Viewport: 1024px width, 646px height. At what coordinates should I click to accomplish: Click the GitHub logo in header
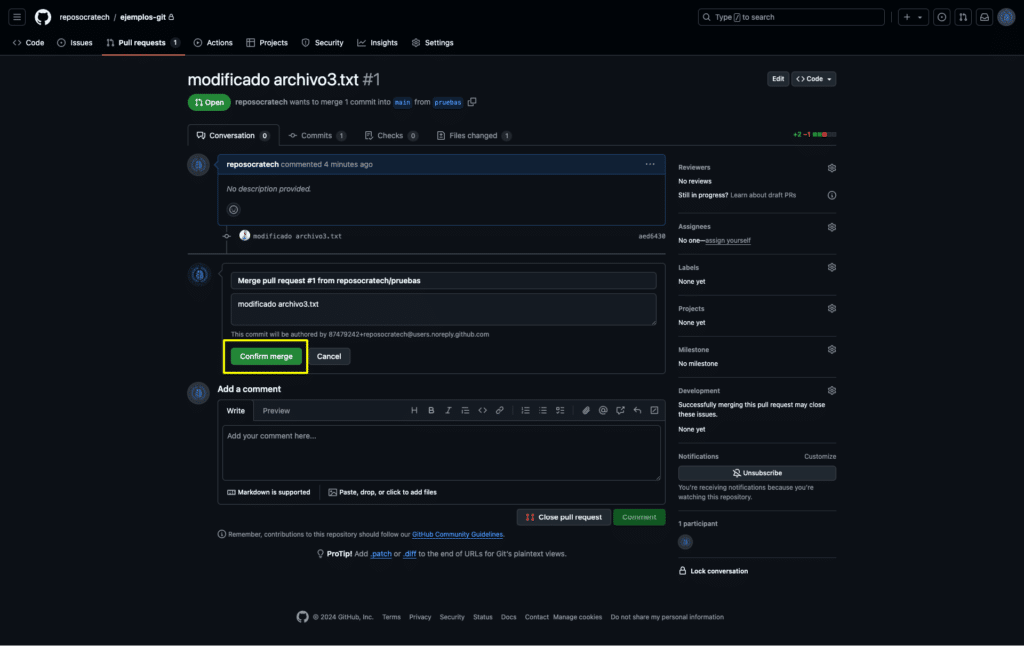(x=43, y=17)
